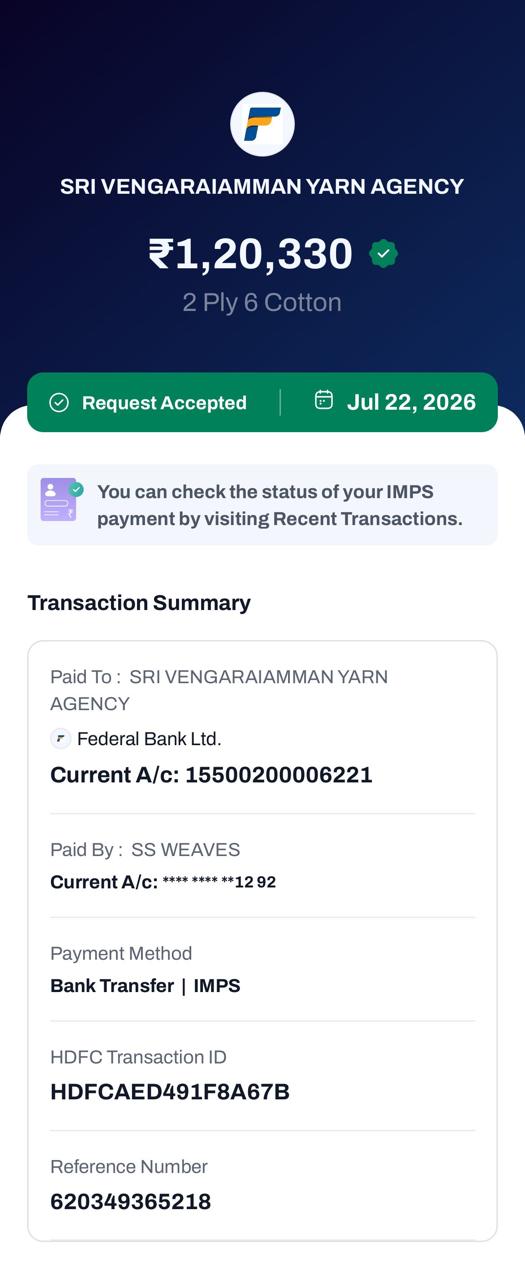Tap the 2 Ply 6 Cotton note
The height and width of the screenshot is (1280, 525).
[x=262, y=302]
